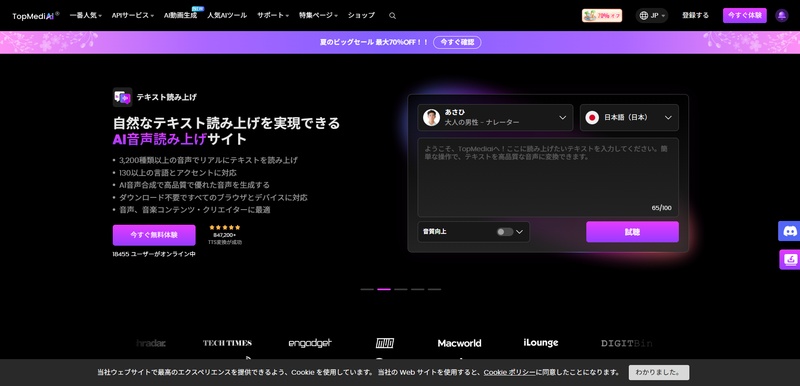This screenshot has width=800, height=386.
Task: Expand the 音質向上 options chevron
Action: (x=519, y=232)
